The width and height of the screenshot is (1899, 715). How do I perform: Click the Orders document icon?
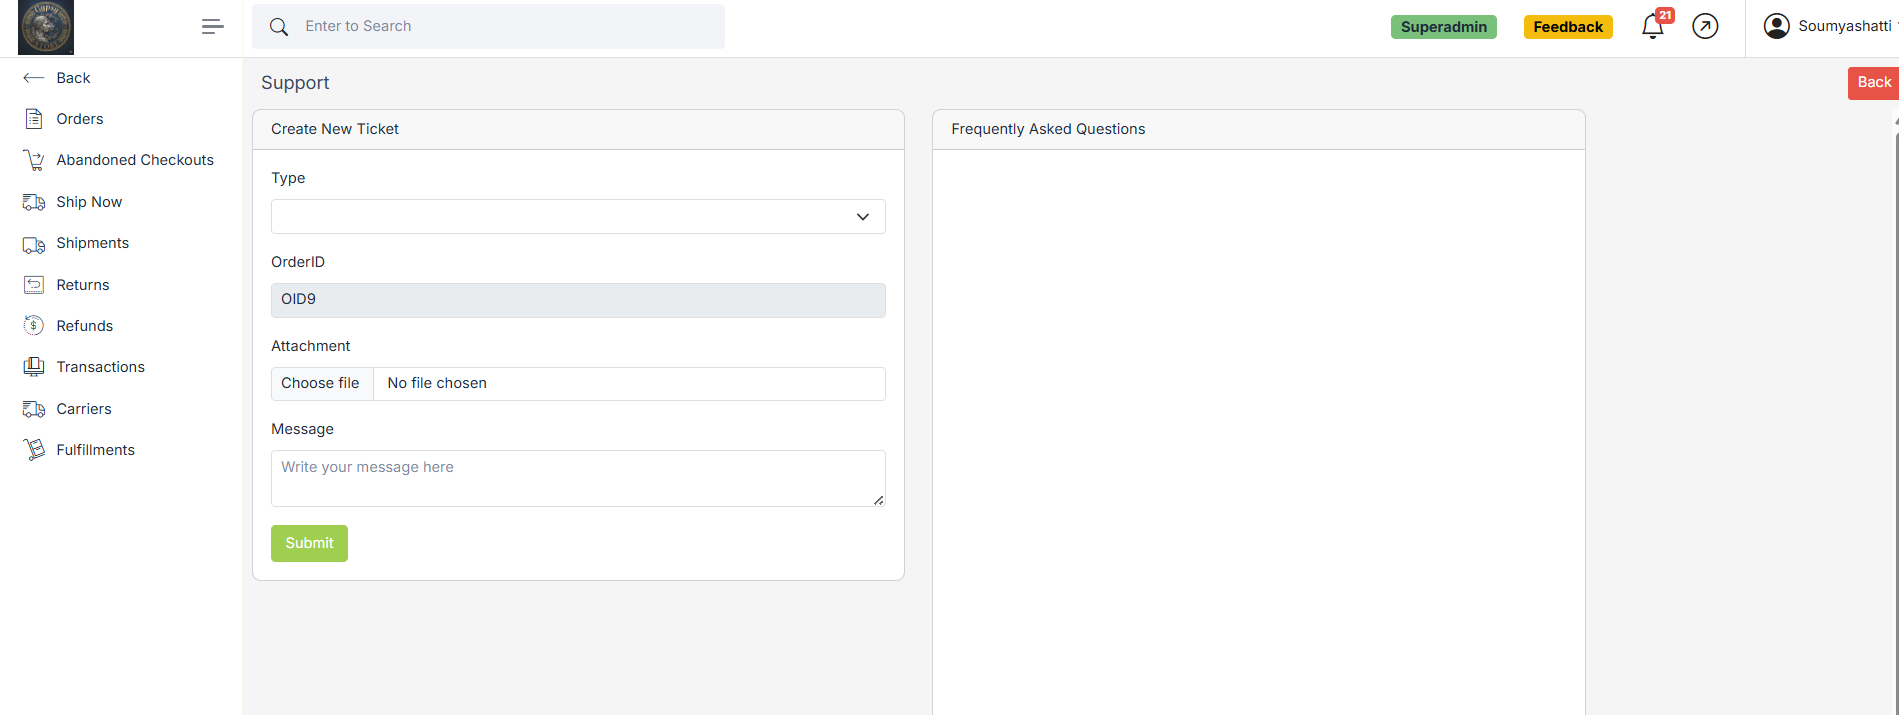pos(34,119)
